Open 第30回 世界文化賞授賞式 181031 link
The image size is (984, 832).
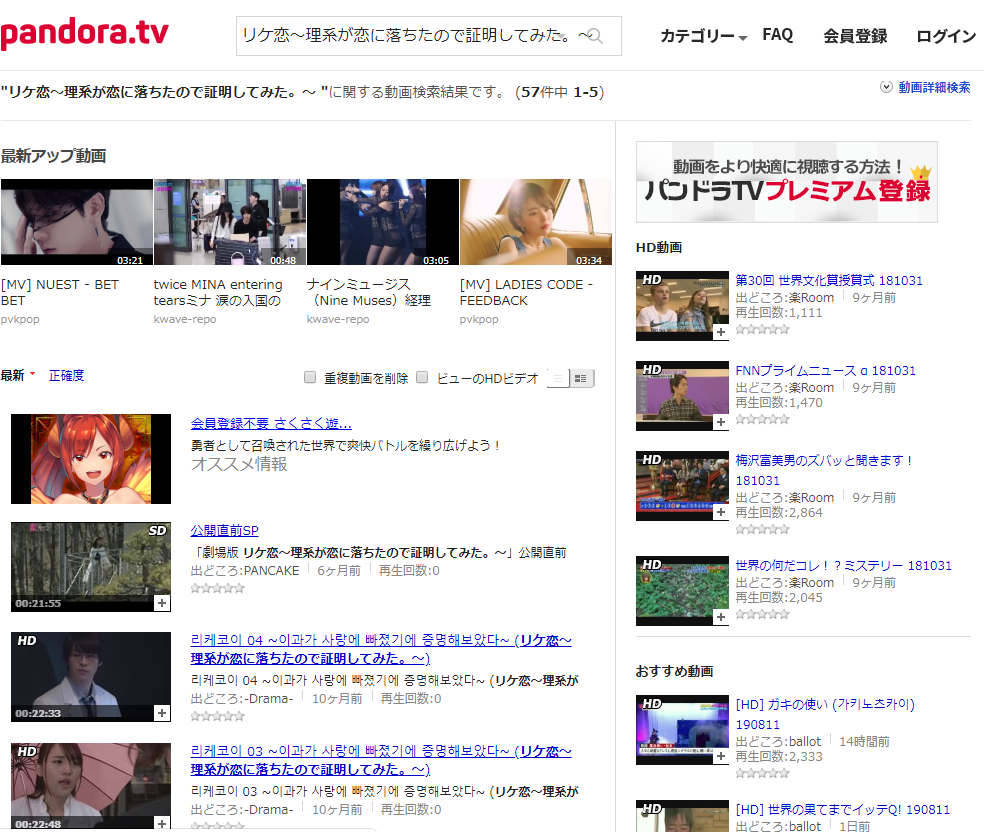point(829,280)
